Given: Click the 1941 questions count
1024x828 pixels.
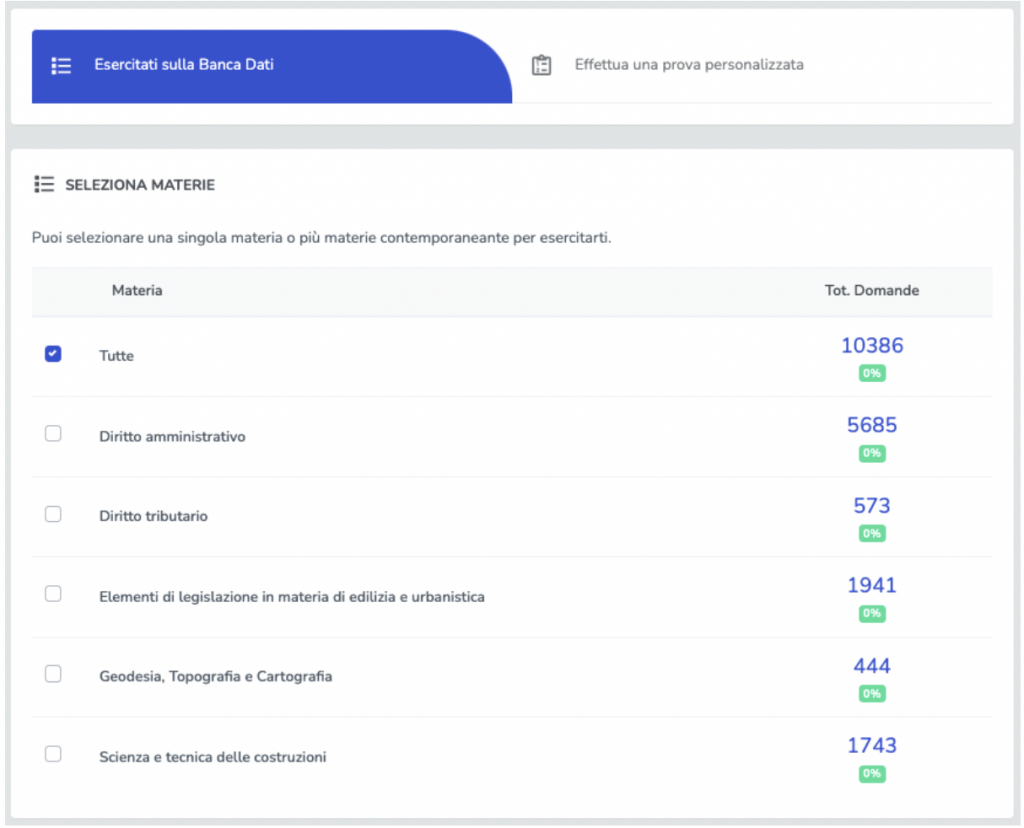Looking at the screenshot, I should [x=871, y=585].
